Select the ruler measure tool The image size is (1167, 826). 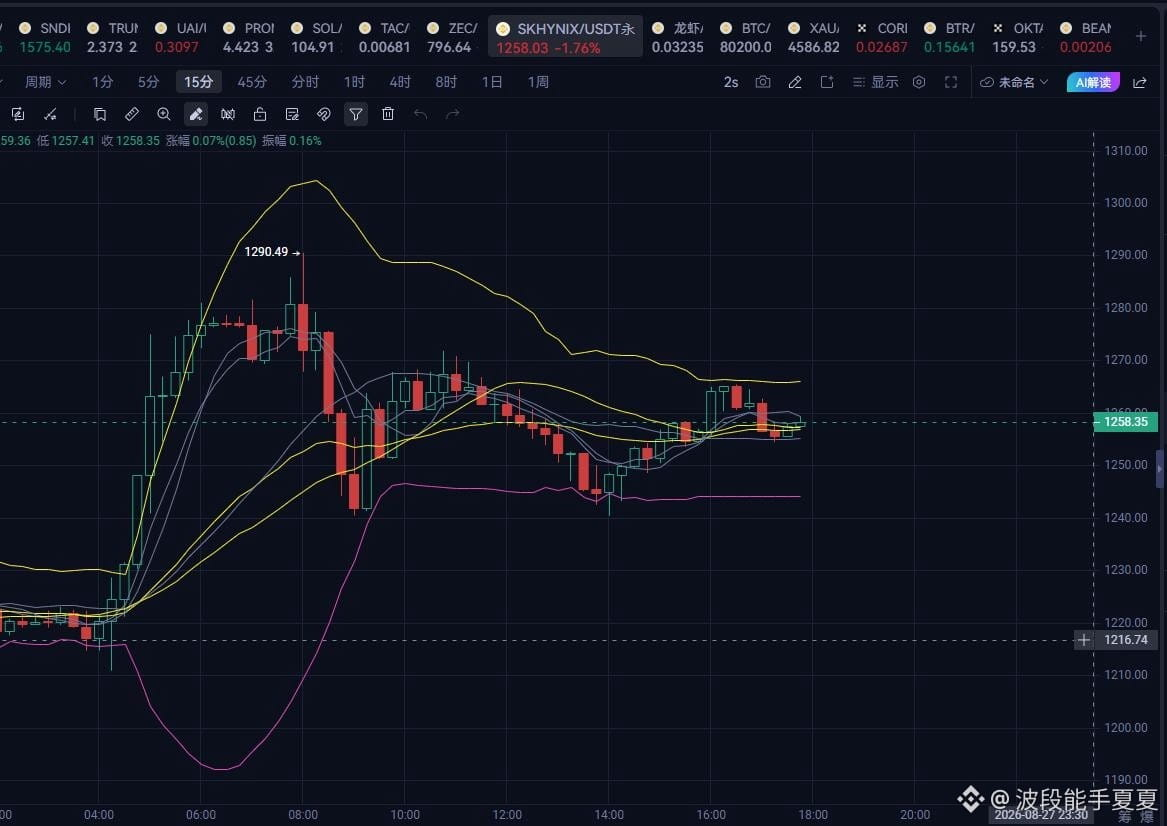132,114
